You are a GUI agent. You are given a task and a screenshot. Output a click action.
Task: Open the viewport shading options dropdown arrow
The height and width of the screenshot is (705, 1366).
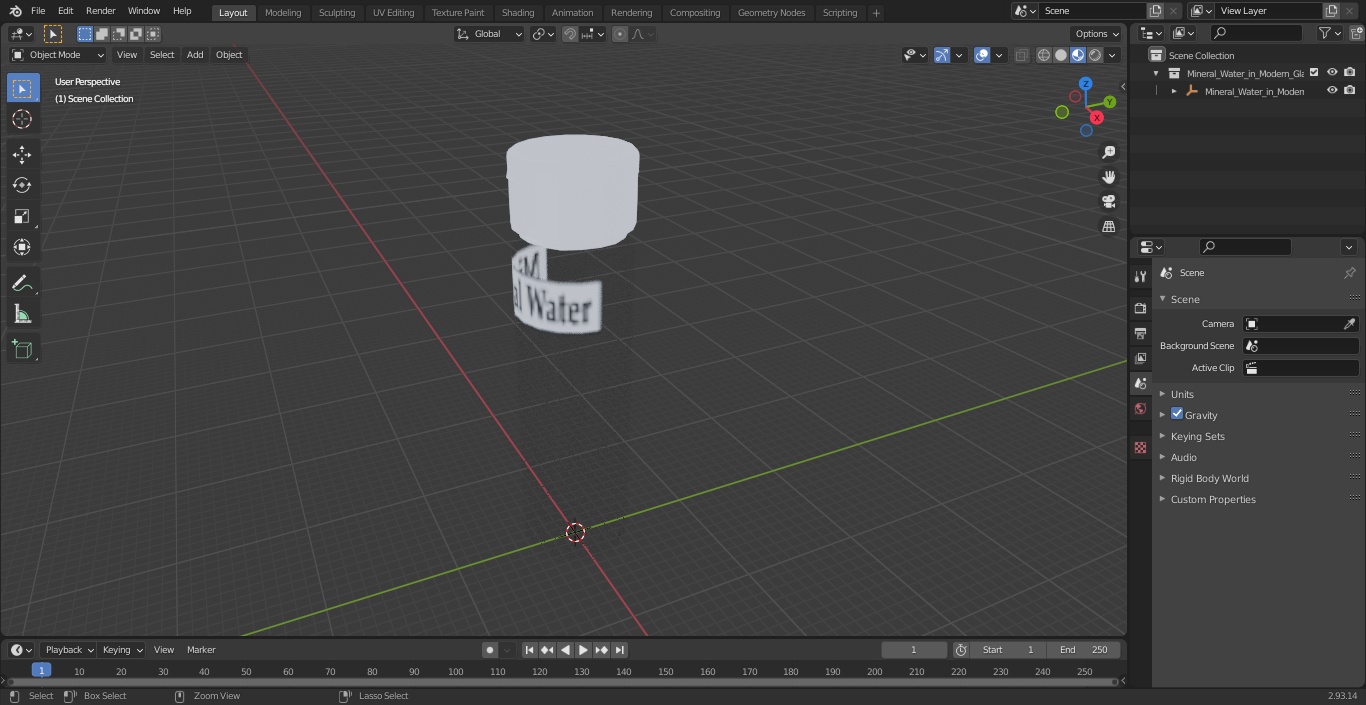tap(1112, 55)
